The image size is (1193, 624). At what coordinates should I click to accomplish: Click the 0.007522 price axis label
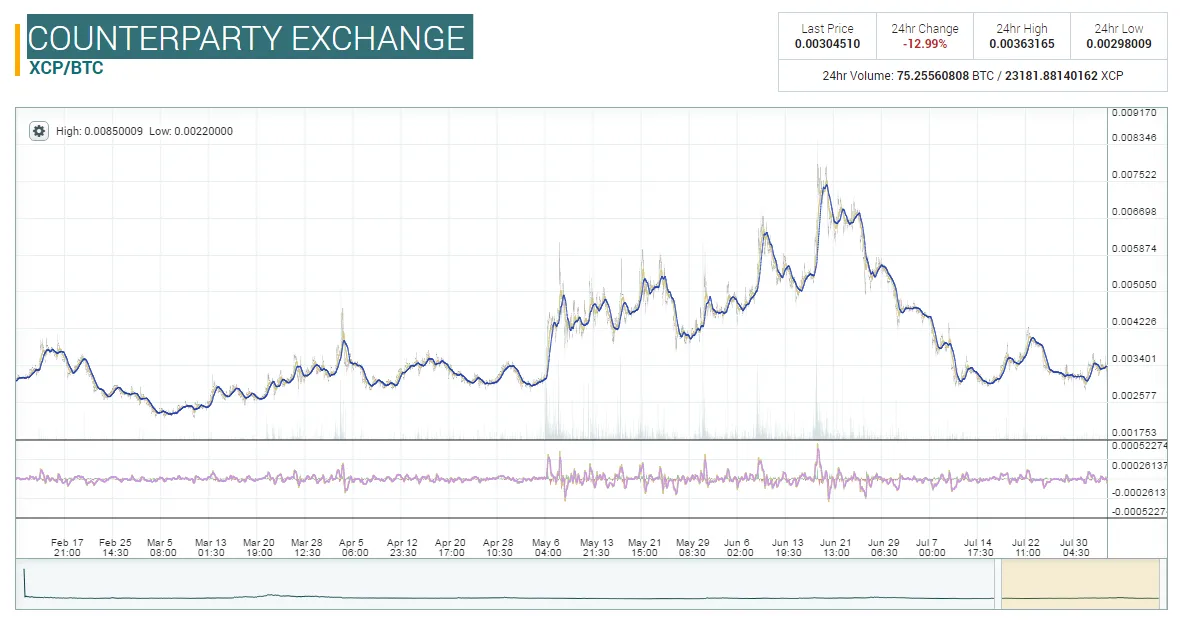pos(1134,174)
